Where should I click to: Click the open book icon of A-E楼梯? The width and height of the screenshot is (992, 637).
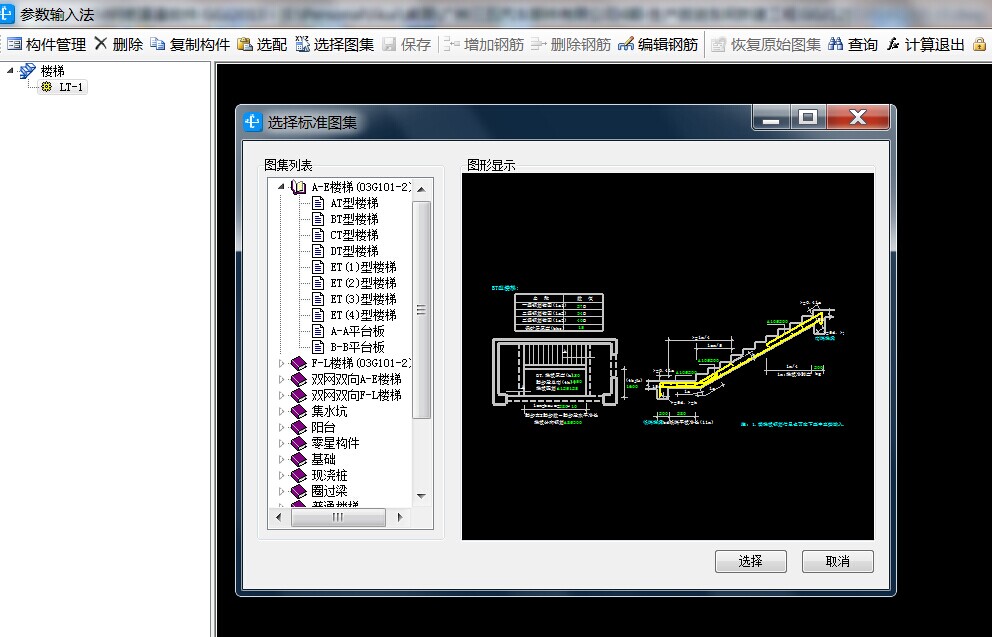pos(298,187)
